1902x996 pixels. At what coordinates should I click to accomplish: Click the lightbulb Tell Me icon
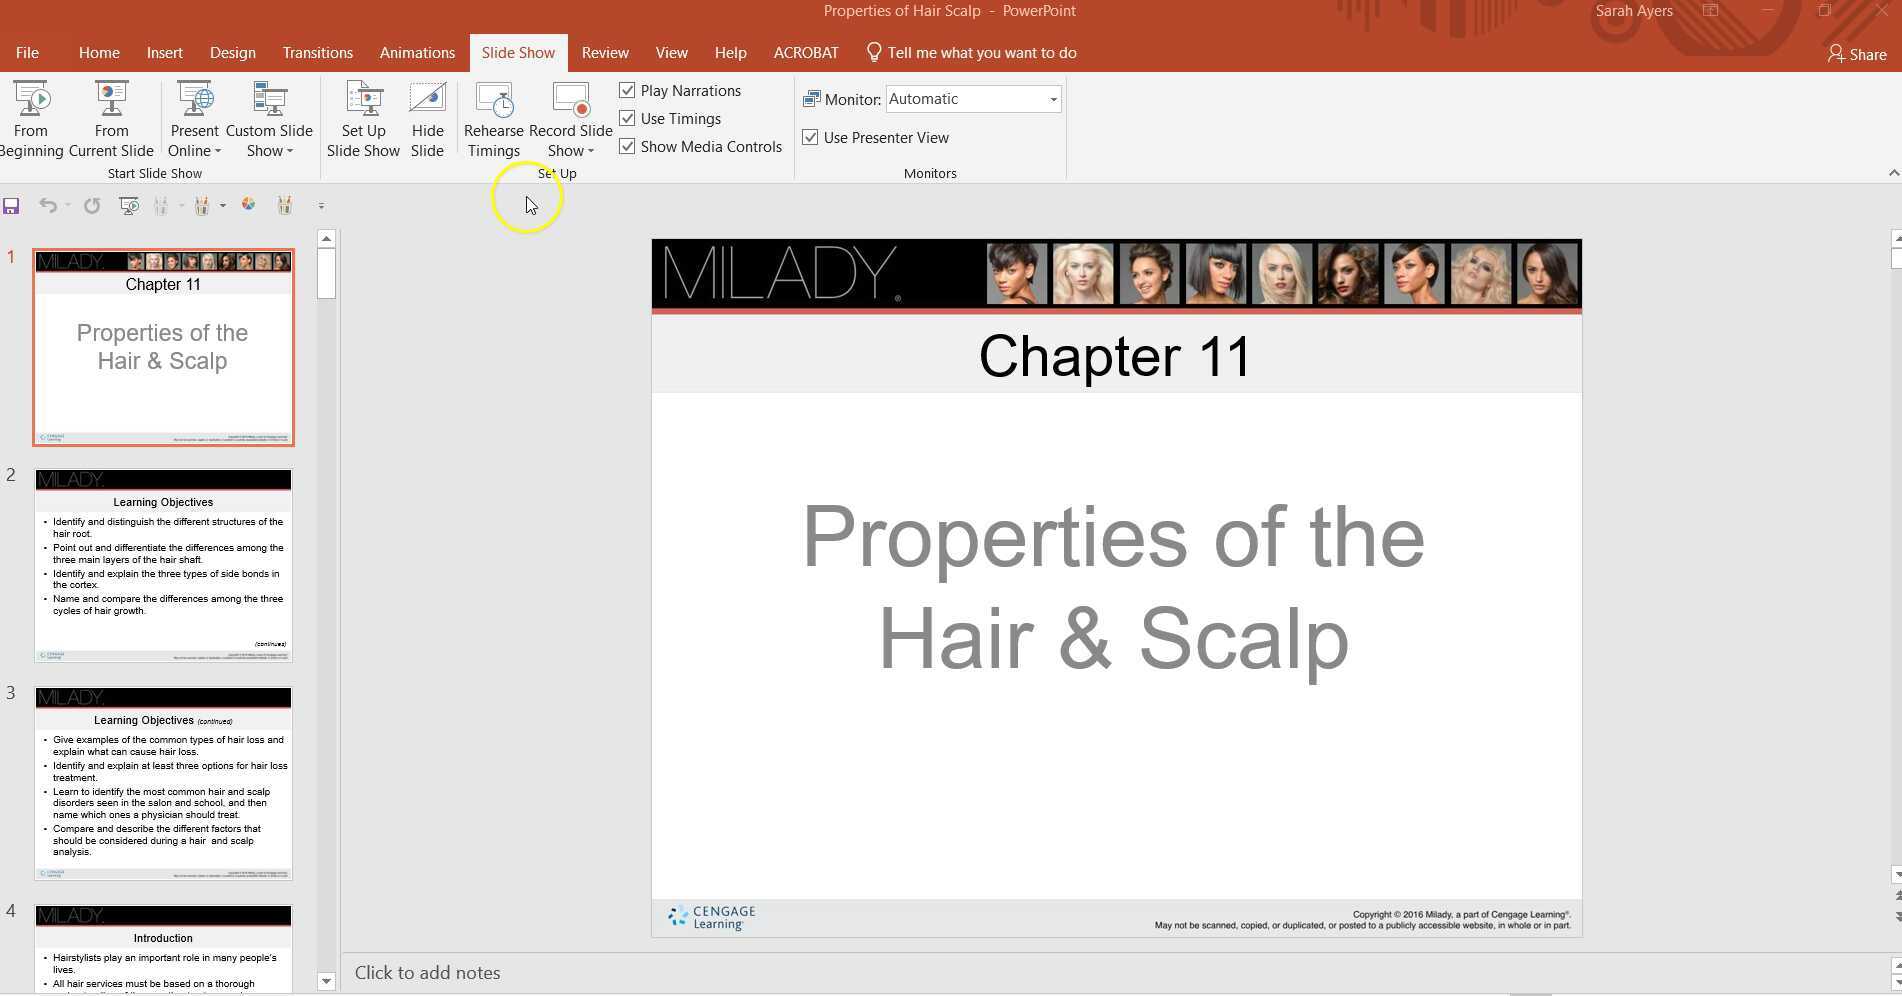click(873, 53)
